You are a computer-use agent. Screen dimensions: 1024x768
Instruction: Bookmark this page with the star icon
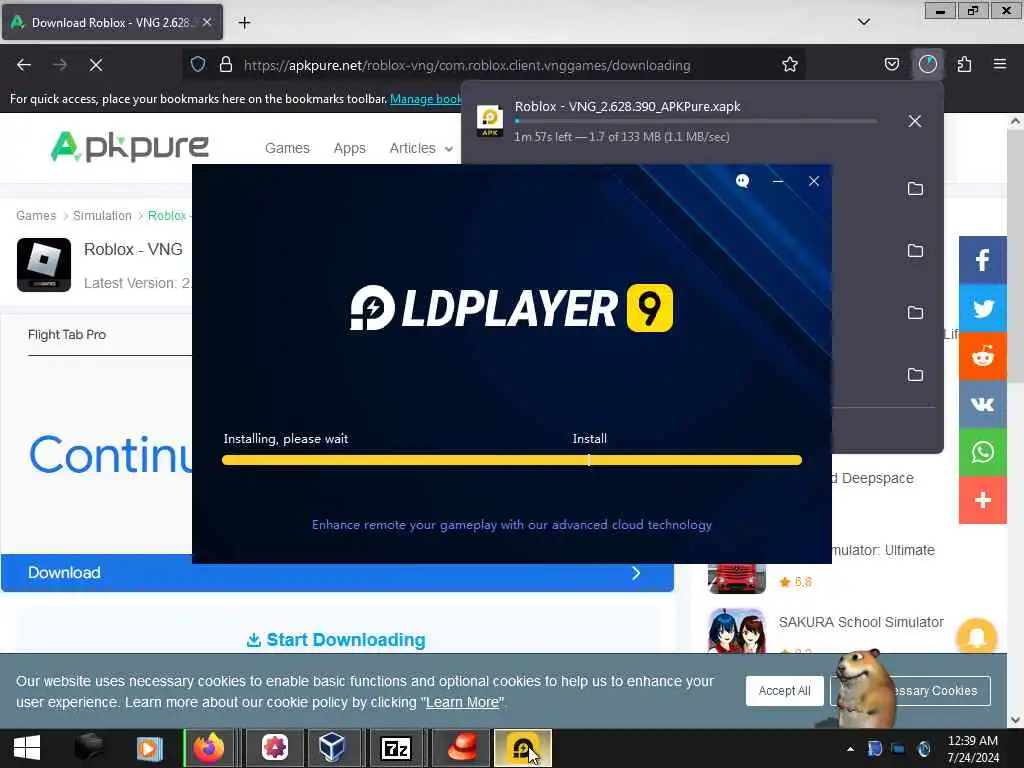790,65
